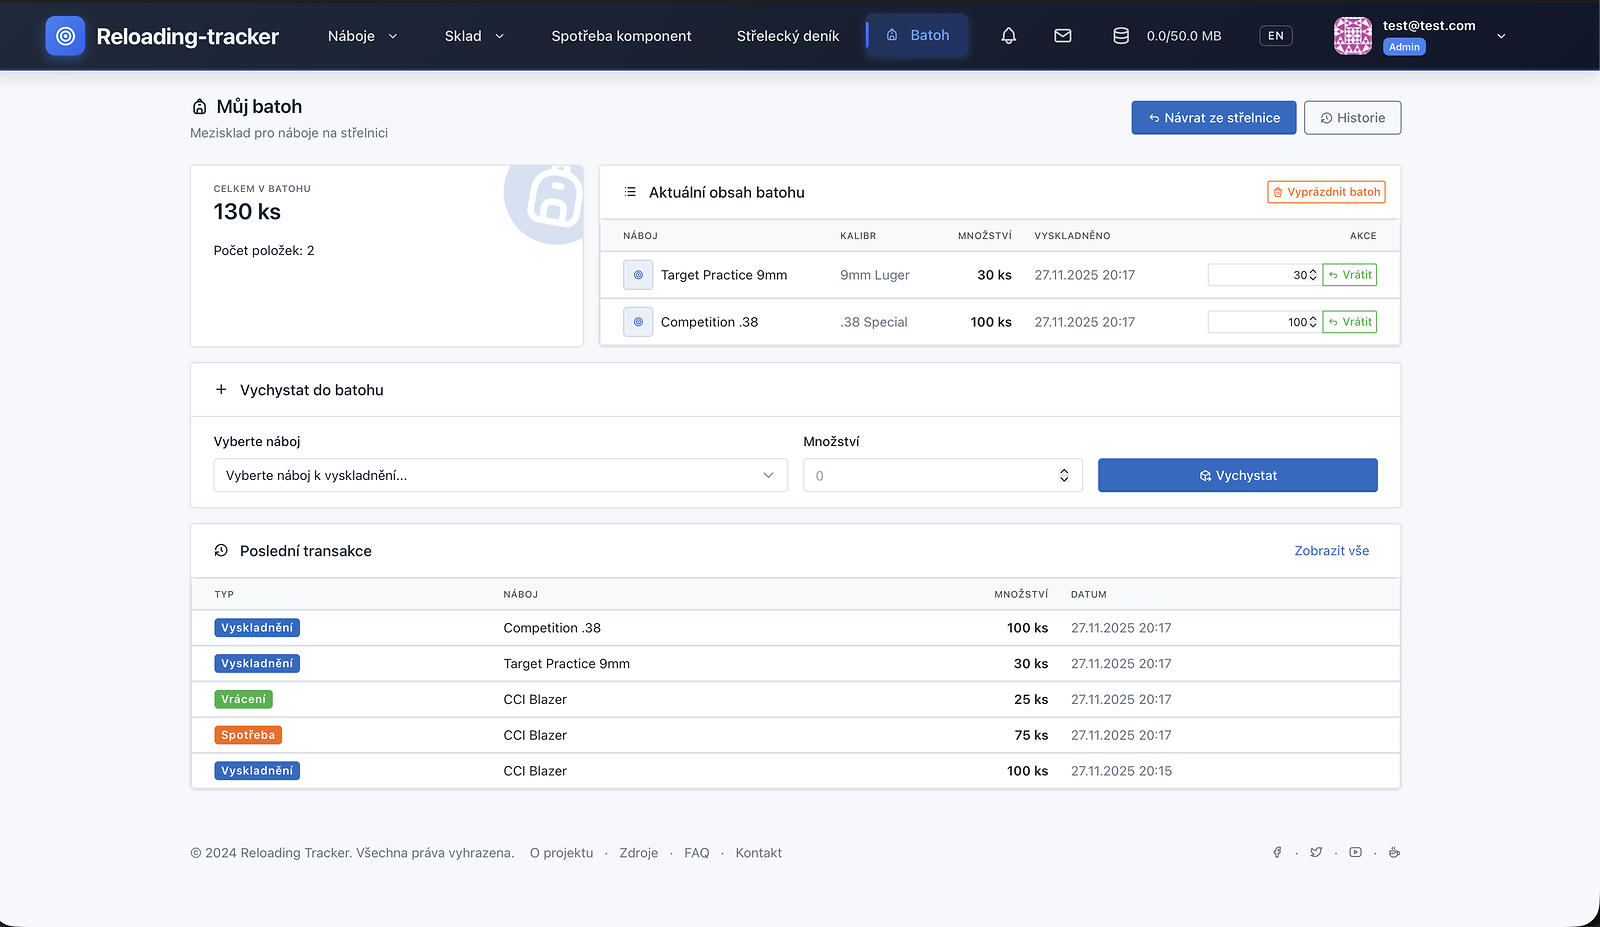The image size is (1600, 927).
Task: Click the Target Practice 9mm cartridge icon
Action: 638,275
